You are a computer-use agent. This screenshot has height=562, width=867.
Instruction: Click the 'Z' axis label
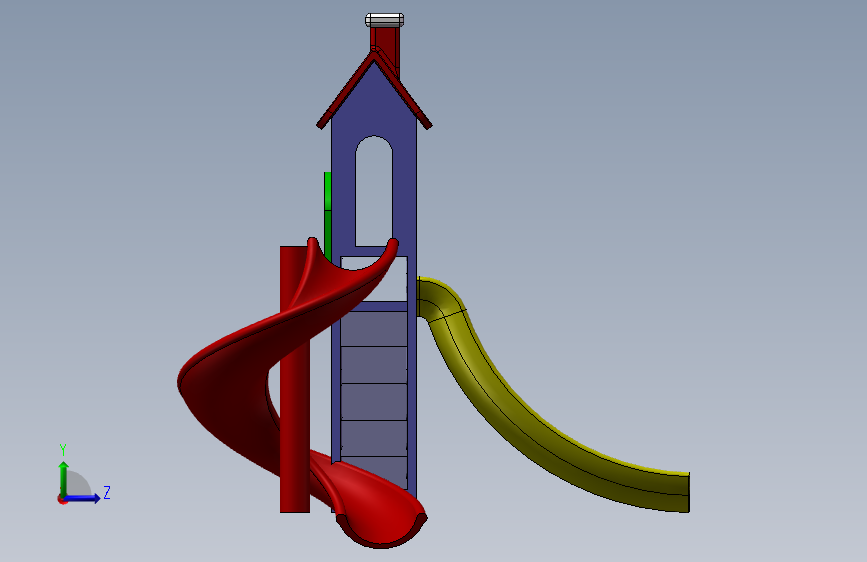pos(107,492)
